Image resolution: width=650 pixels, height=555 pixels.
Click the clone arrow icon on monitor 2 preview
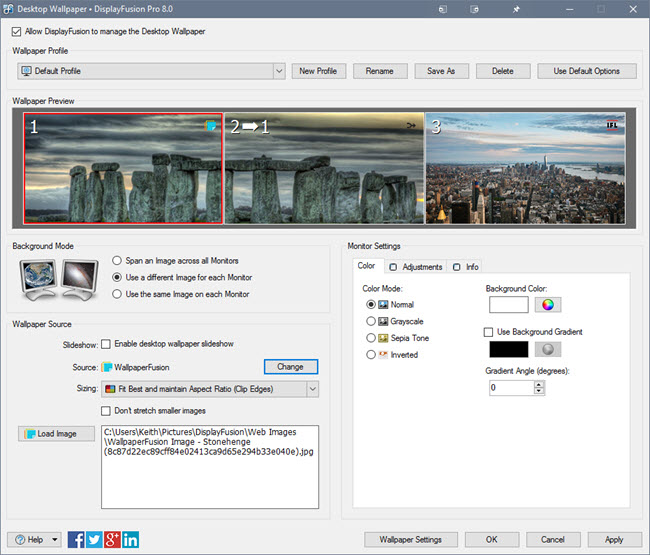(x=411, y=125)
